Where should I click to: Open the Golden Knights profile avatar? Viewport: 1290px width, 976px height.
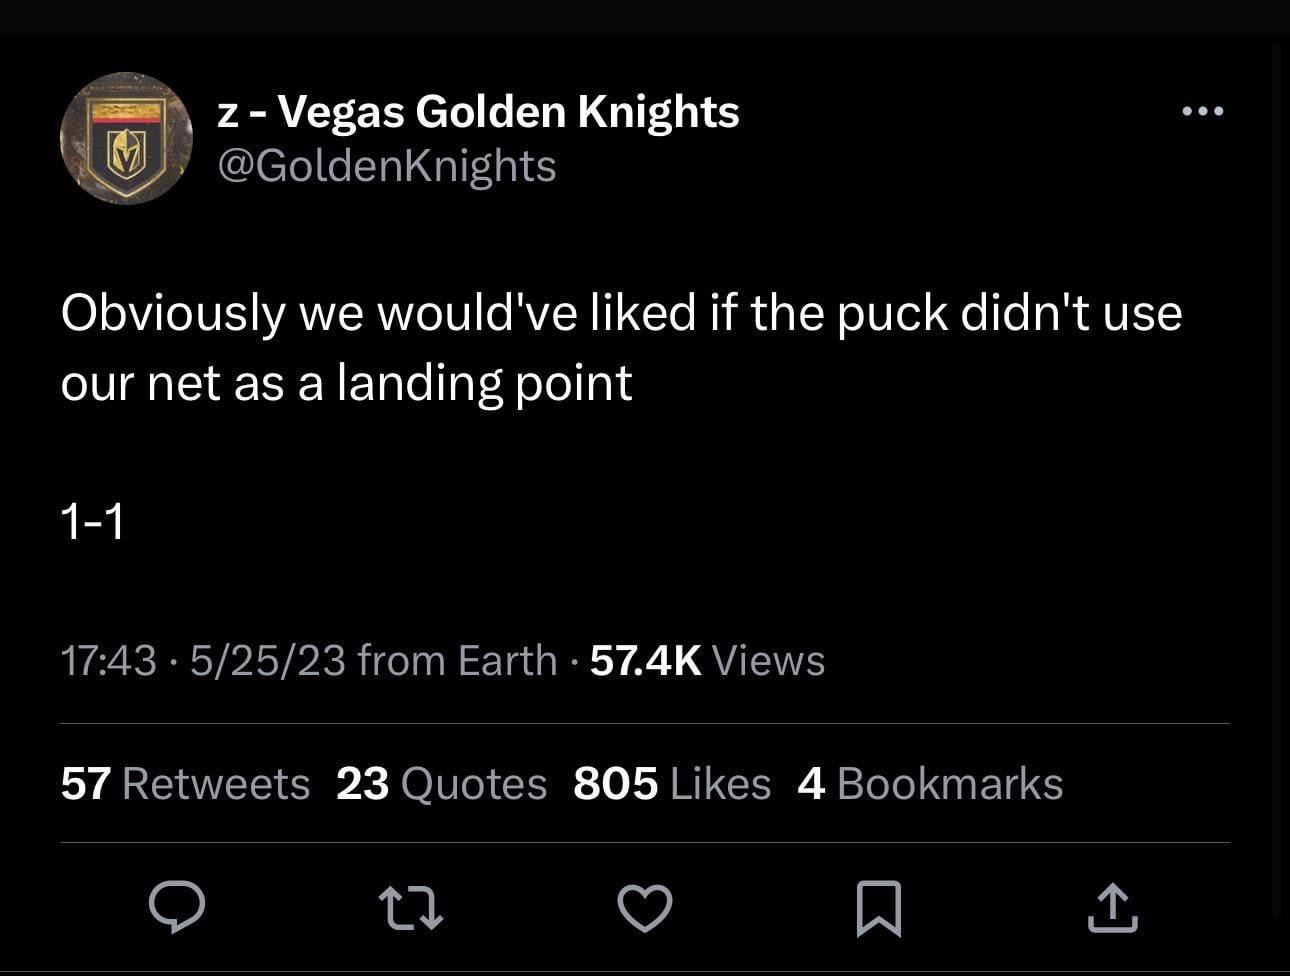(x=126, y=138)
